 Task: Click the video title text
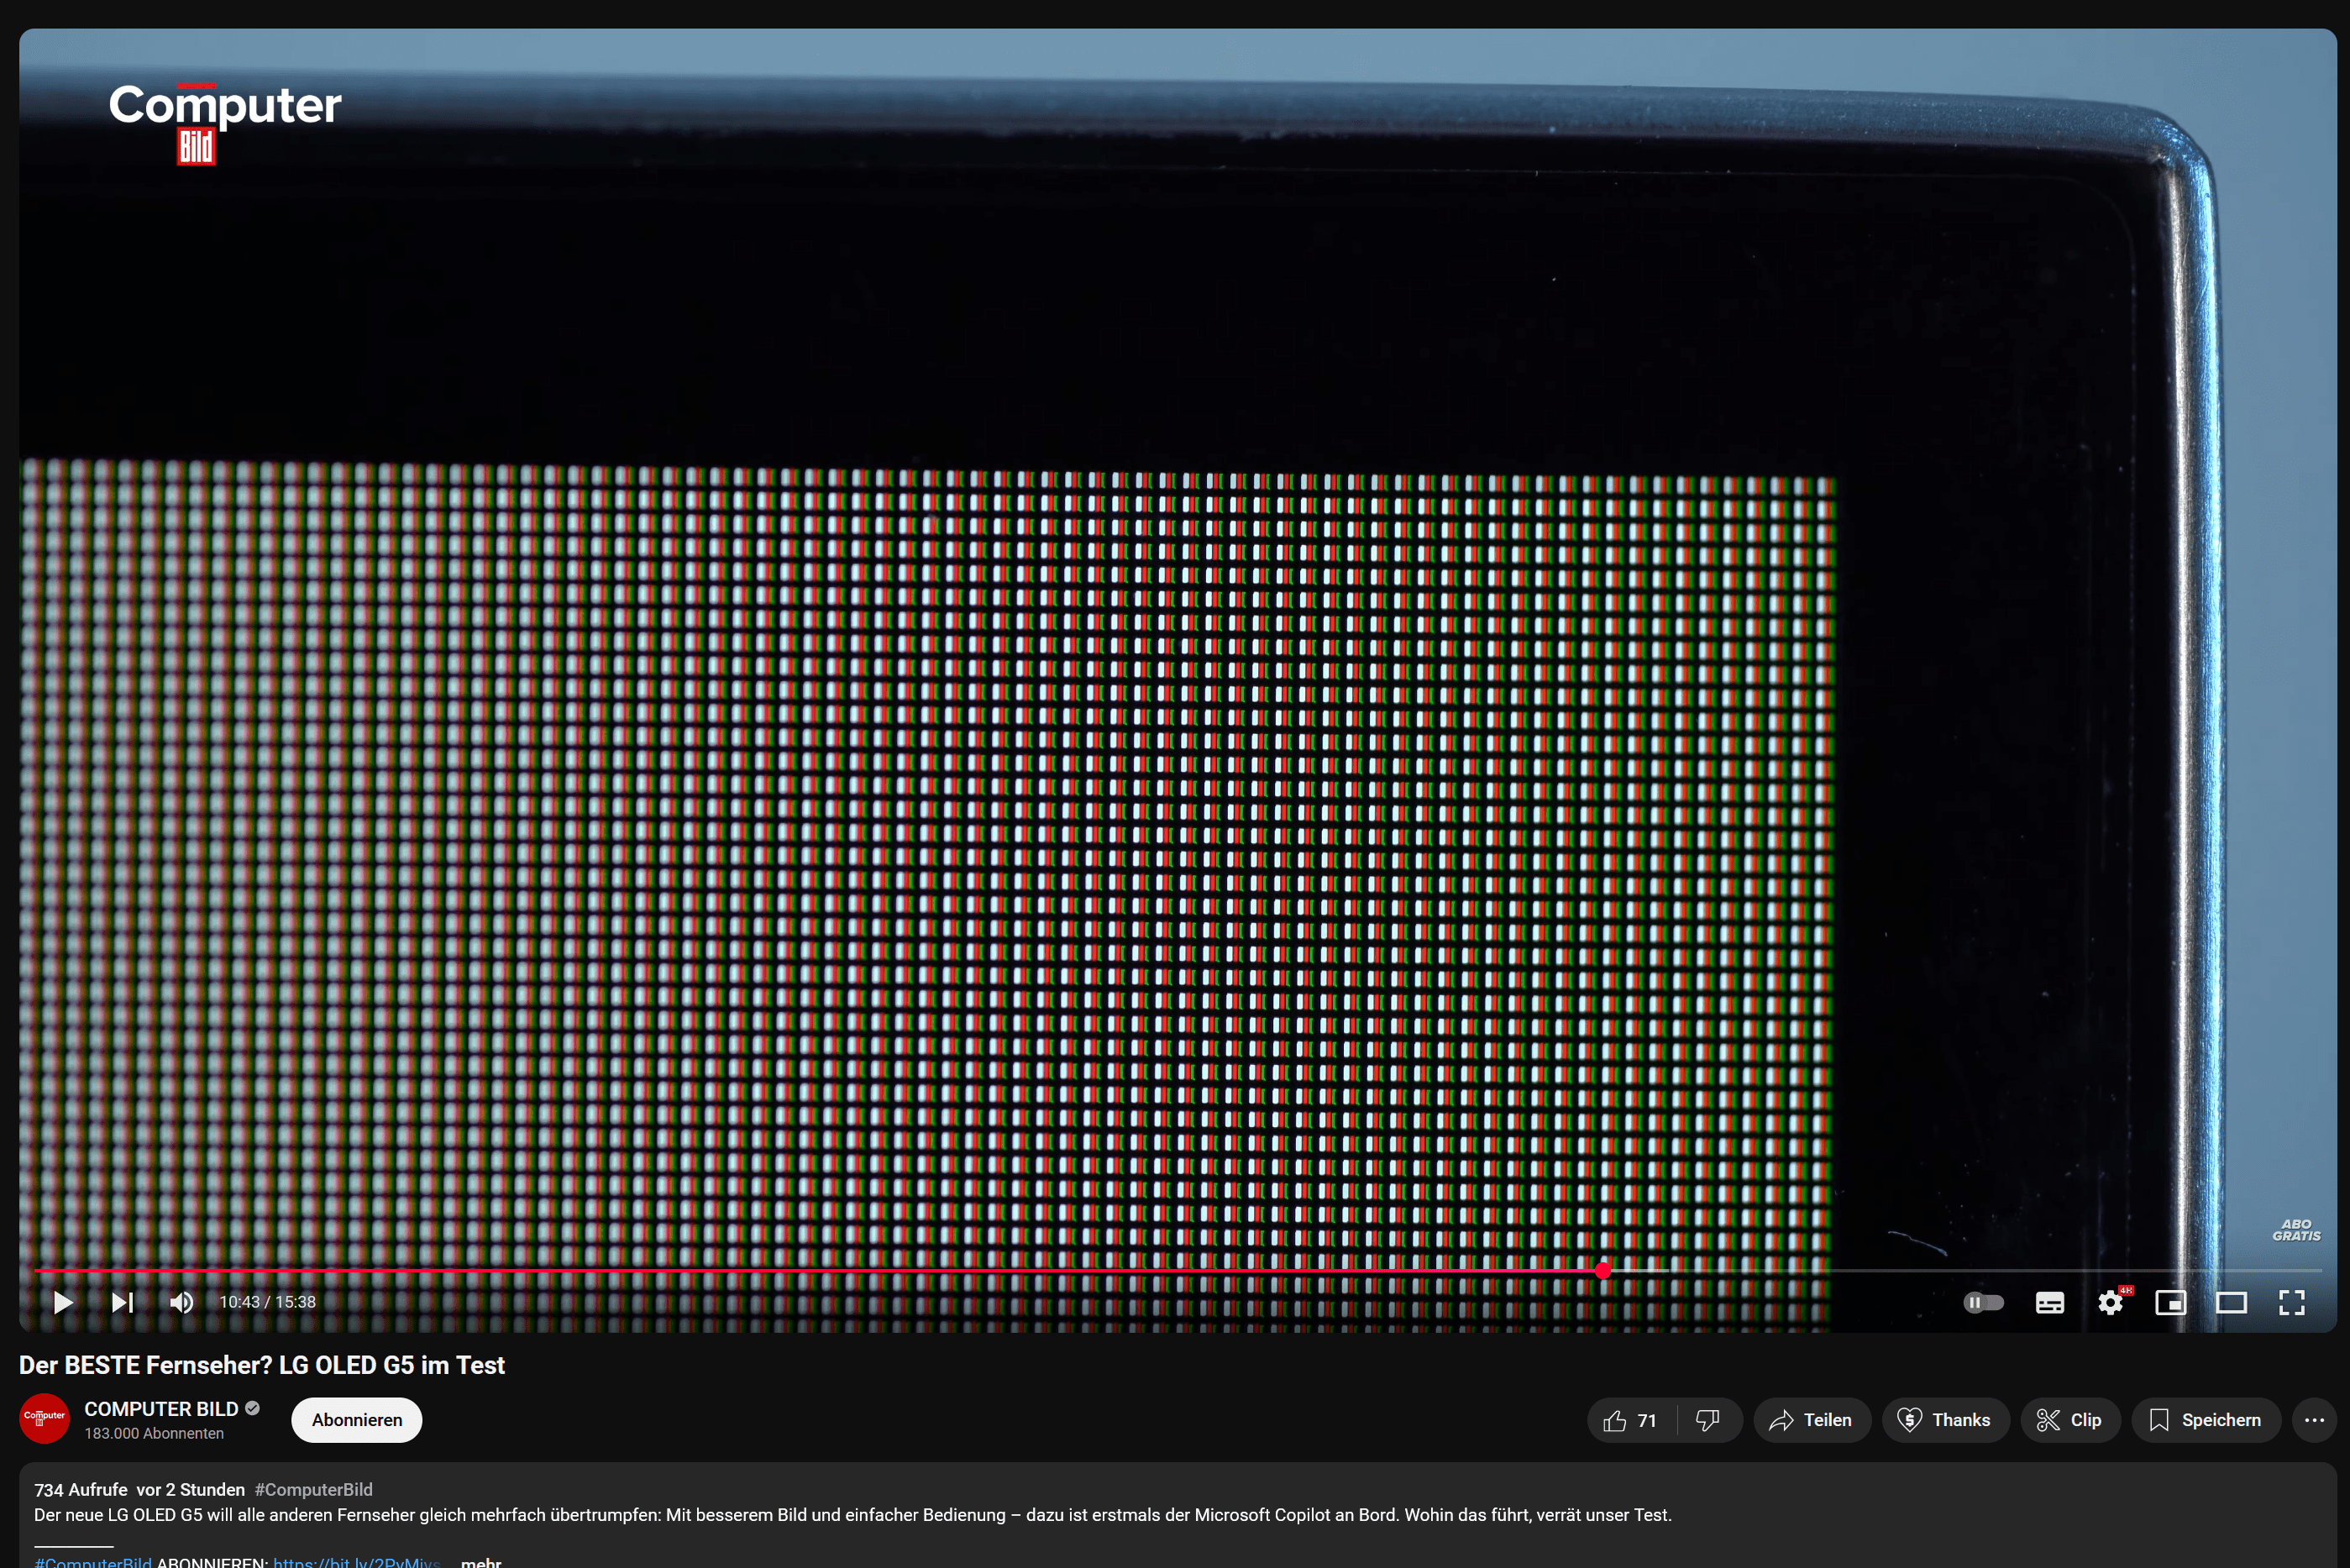[262, 1365]
